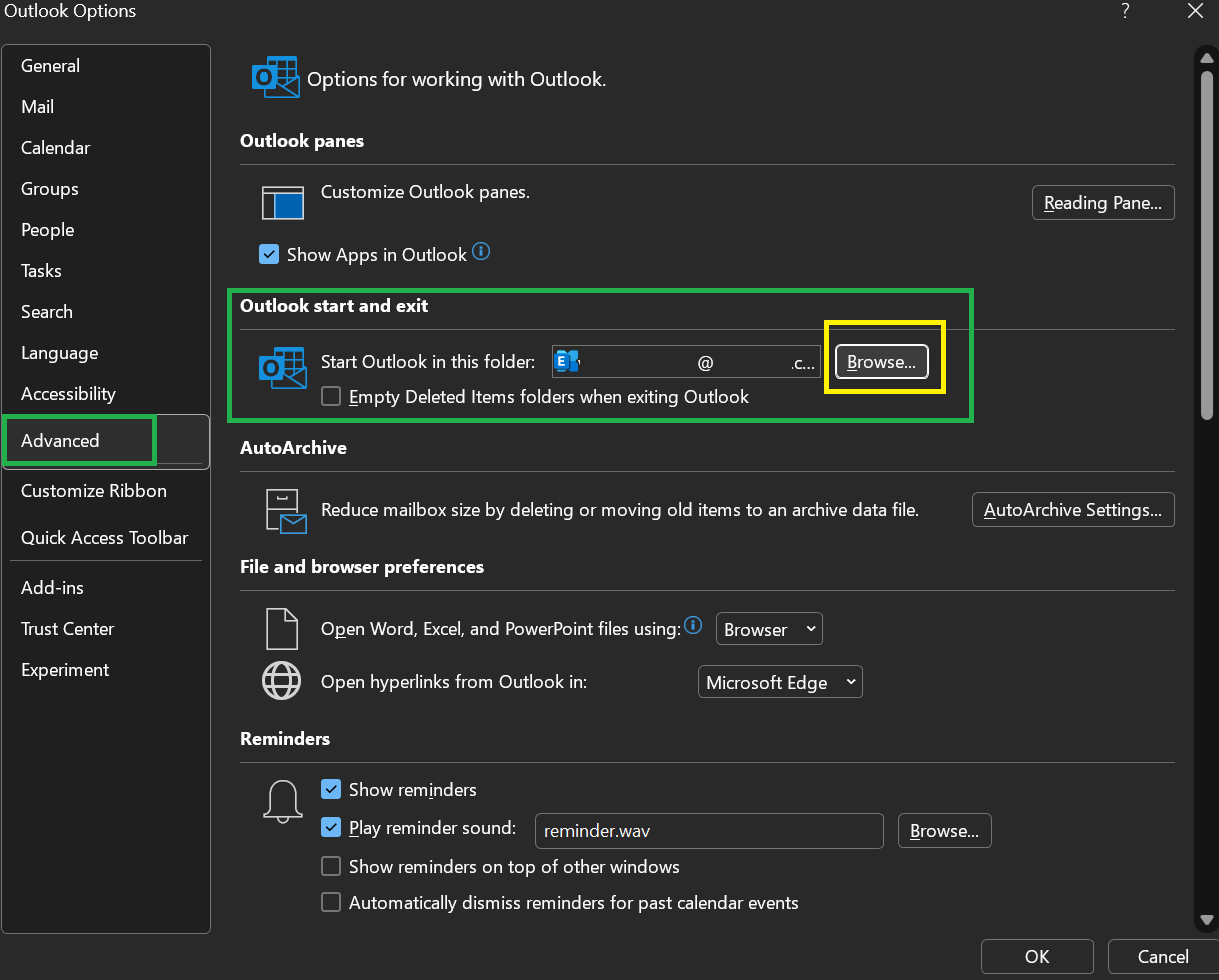Click the Outlook icon beside Start Outlook folder setting
Screen dimensions: 1219x980
[283, 369]
